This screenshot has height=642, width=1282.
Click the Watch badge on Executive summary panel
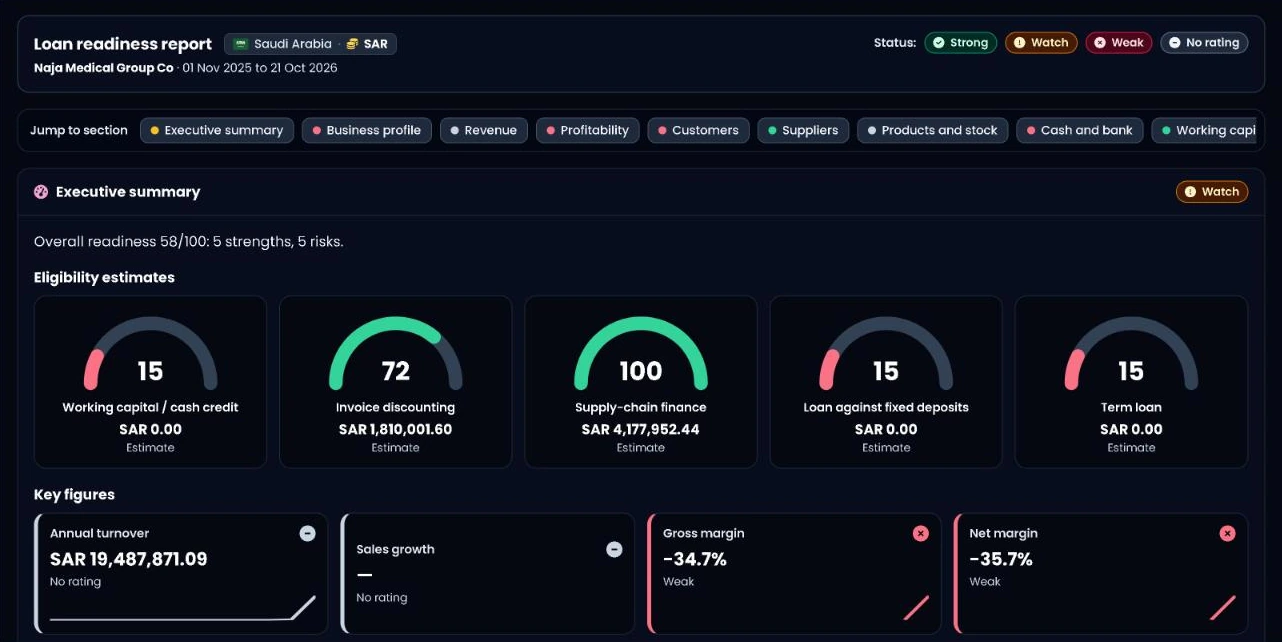1212,192
